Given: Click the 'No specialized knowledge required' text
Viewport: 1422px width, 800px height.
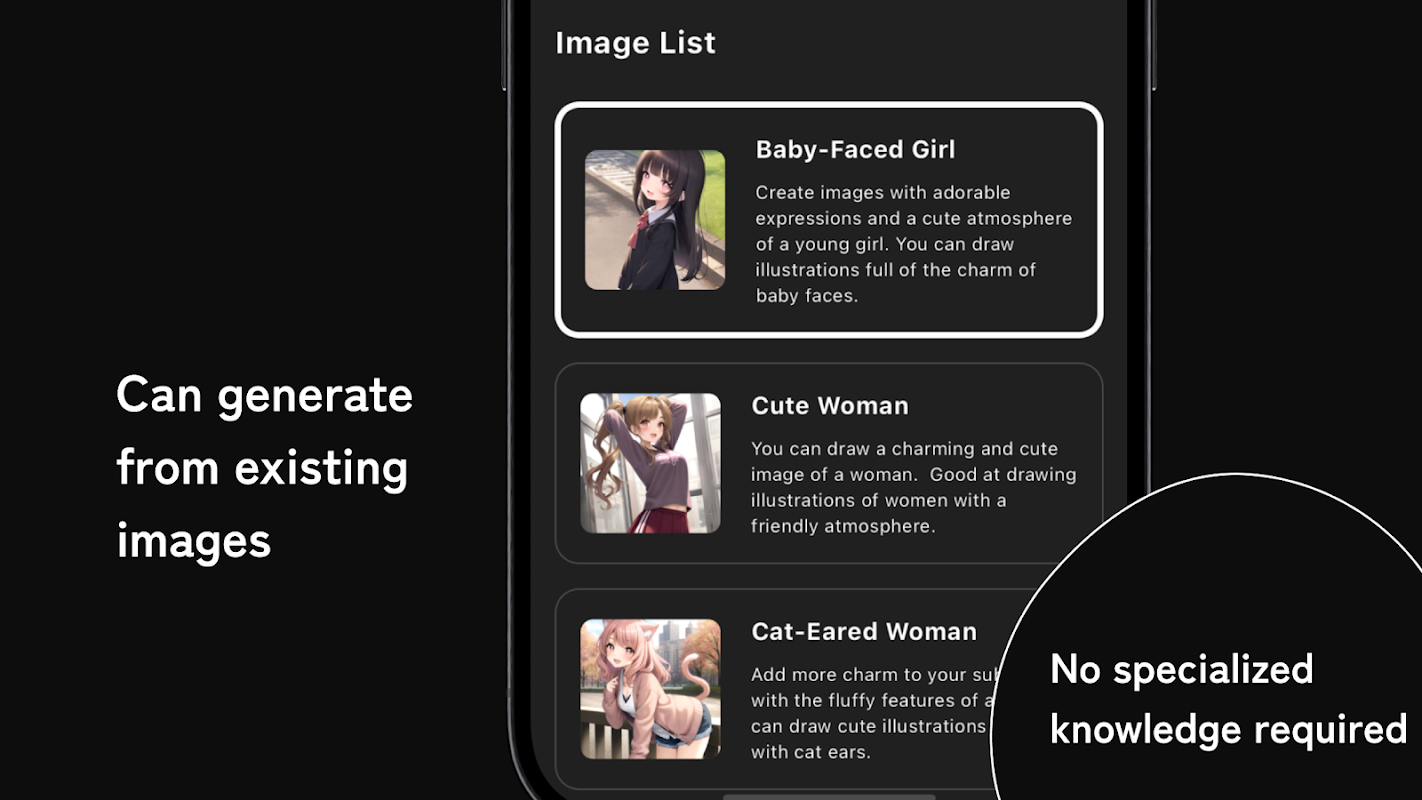Looking at the screenshot, I should coord(1229,699).
